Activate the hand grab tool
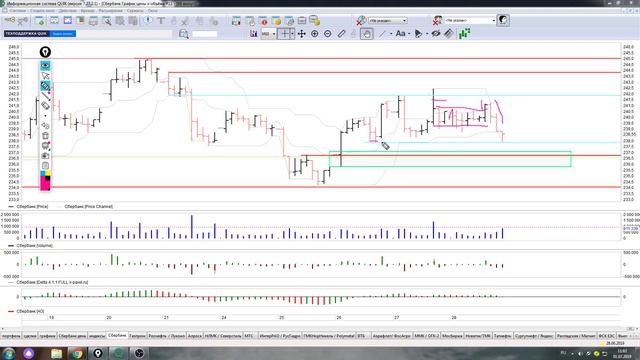Image resolution: width=640 pixels, height=360 pixels. pos(367,34)
